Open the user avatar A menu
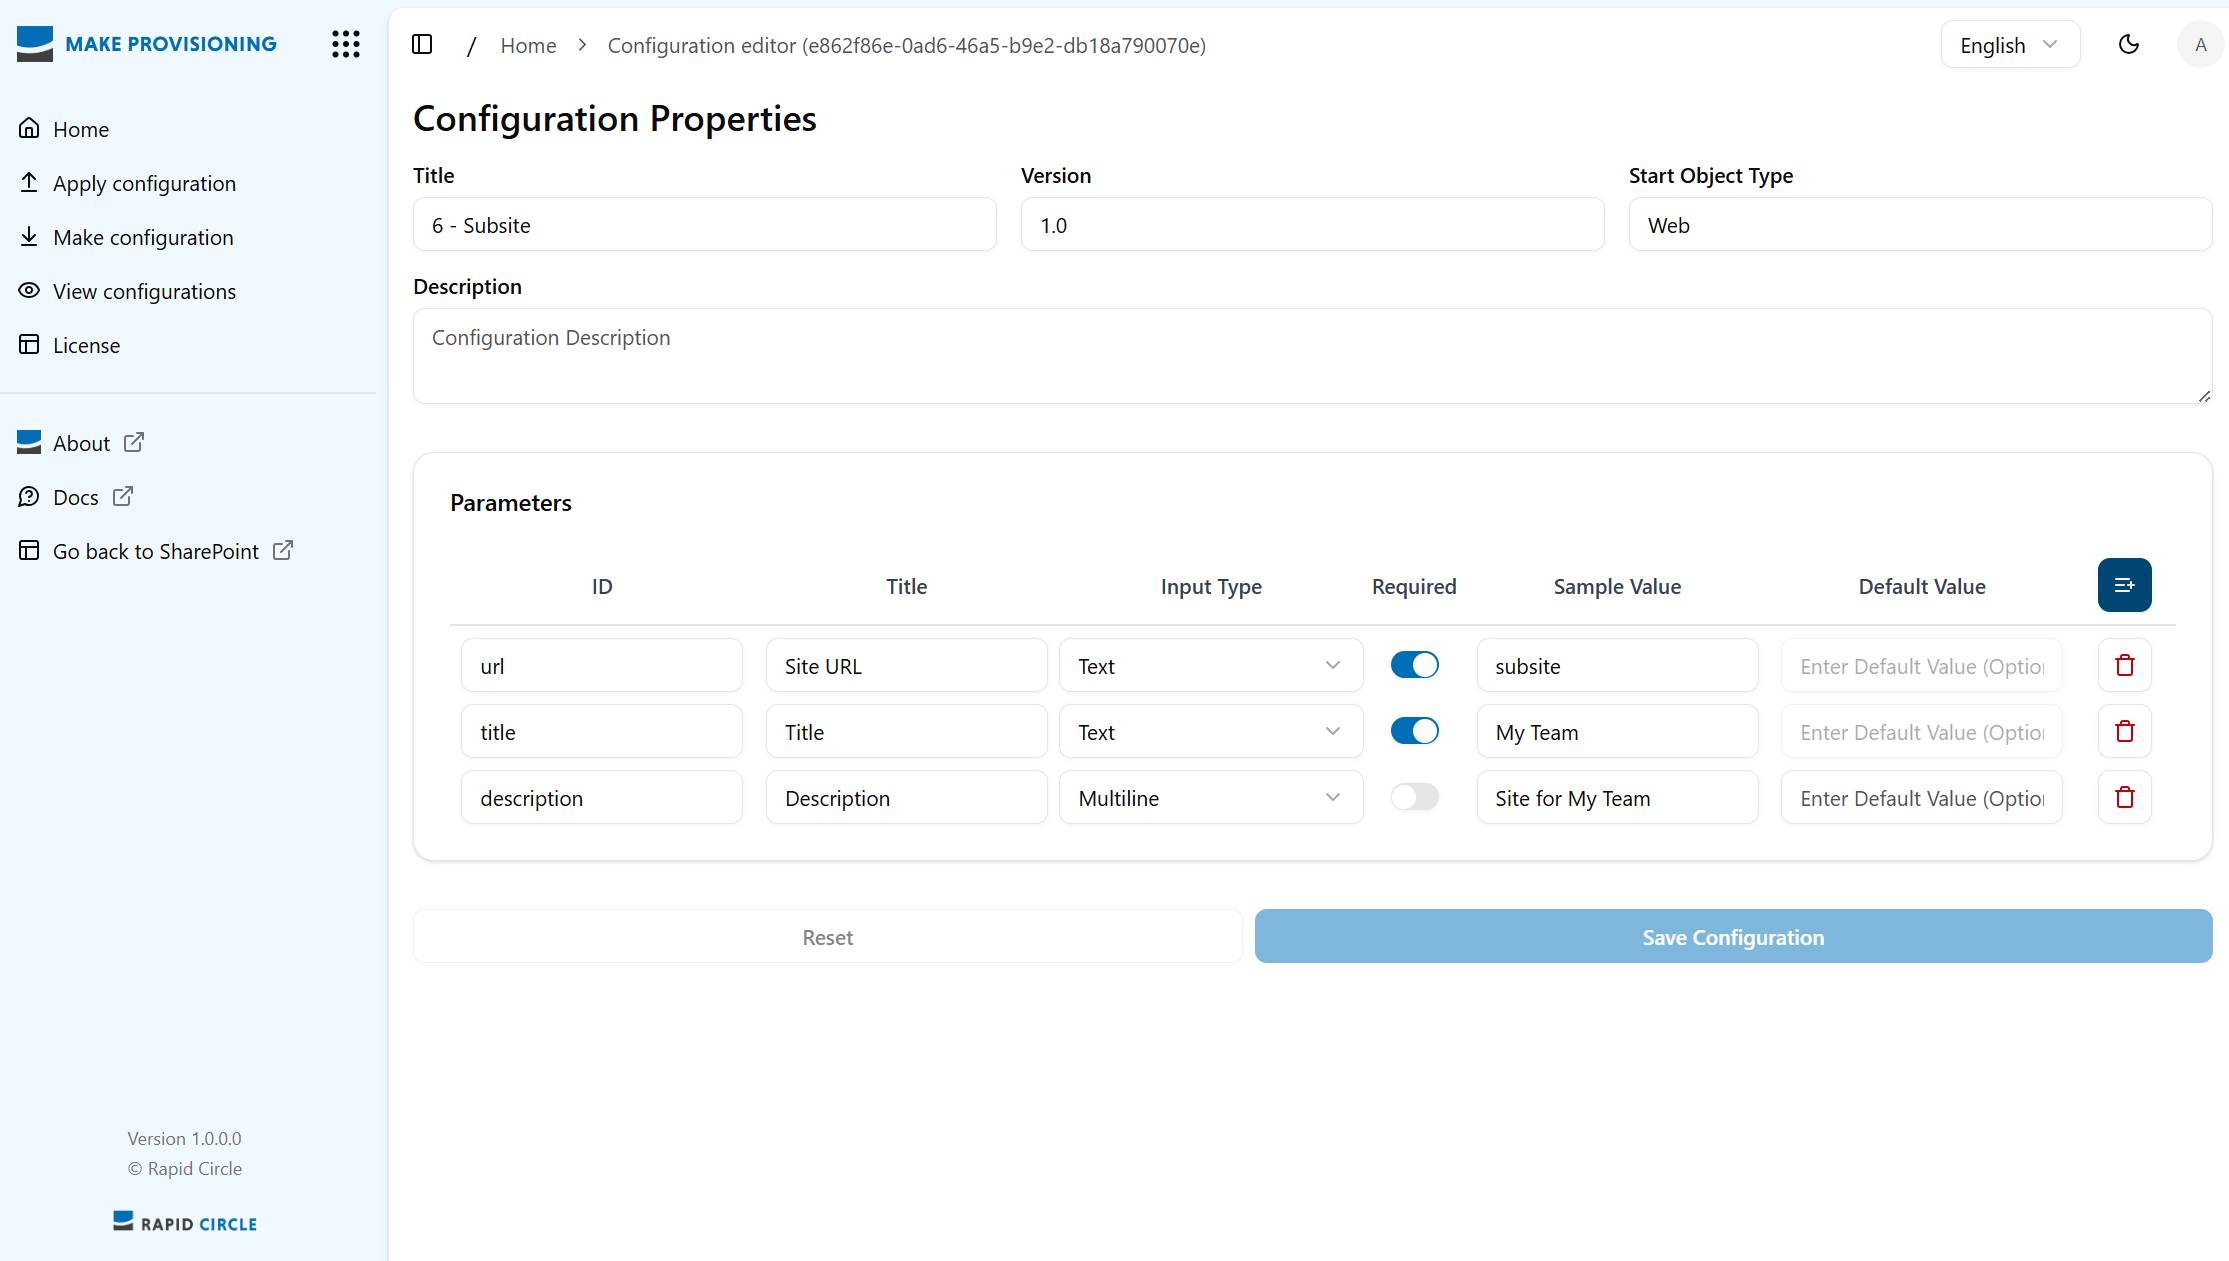Image resolution: width=2229 pixels, height=1261 pixels. pos(2200,44)
